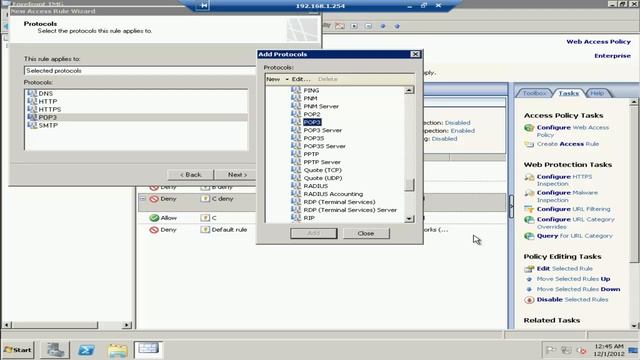Click Move Selected Rules Up
The width and height of the screenshot is (640, 360).
[573, 279]
